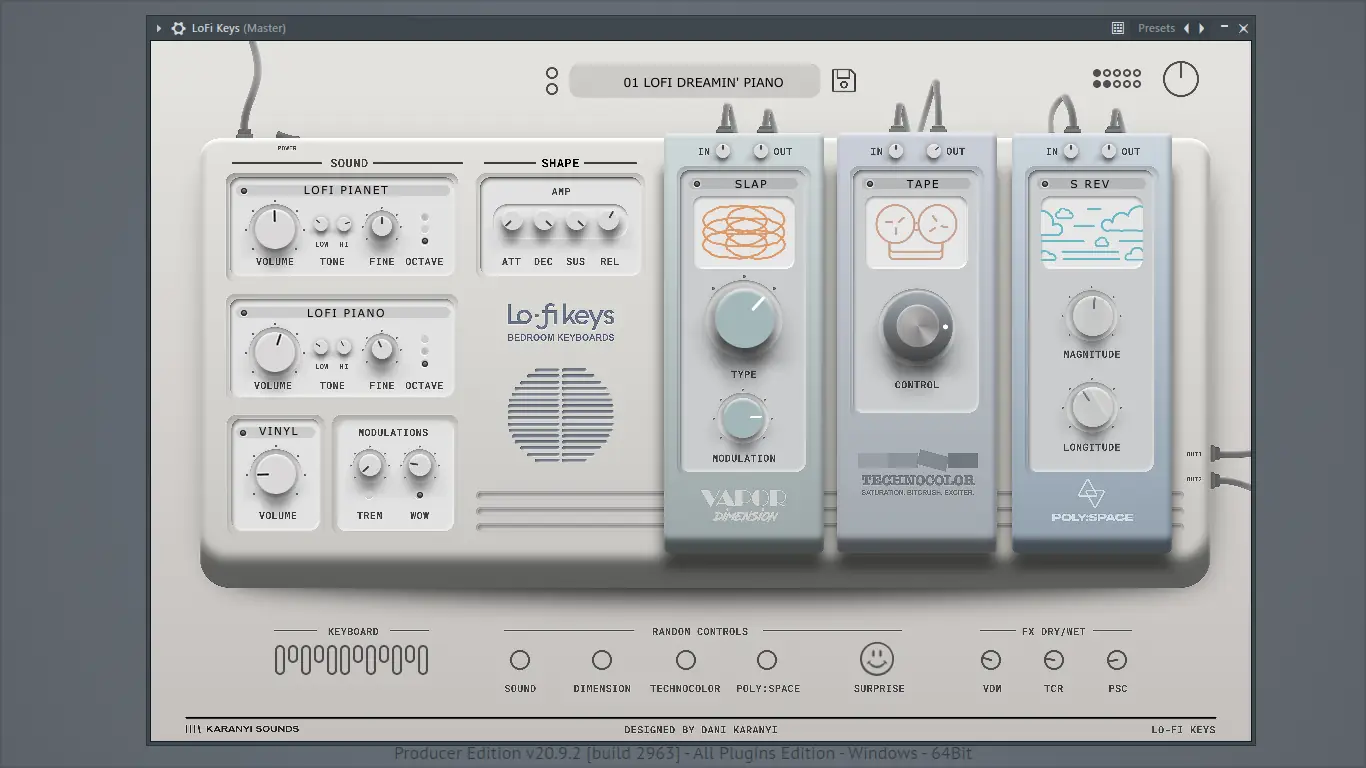Click the power button icon
Viewport: 1366px width, 768px height.
(x=1181, y=79)
